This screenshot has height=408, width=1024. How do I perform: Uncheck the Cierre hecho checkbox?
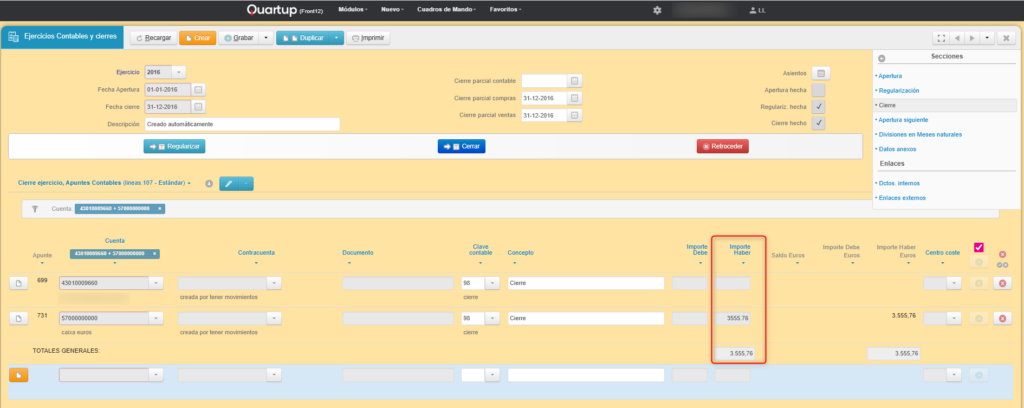pyautogui.click(x=818, y=123)
